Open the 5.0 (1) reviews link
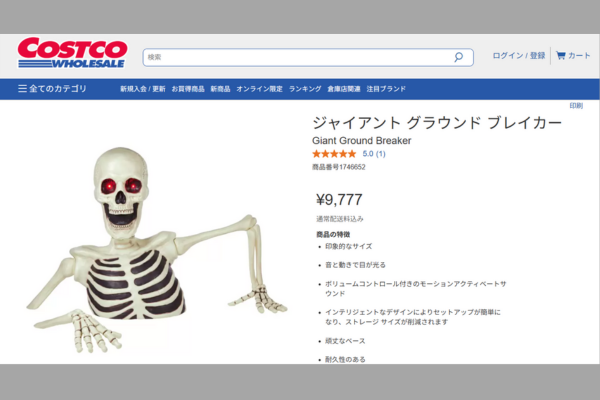 374,154
